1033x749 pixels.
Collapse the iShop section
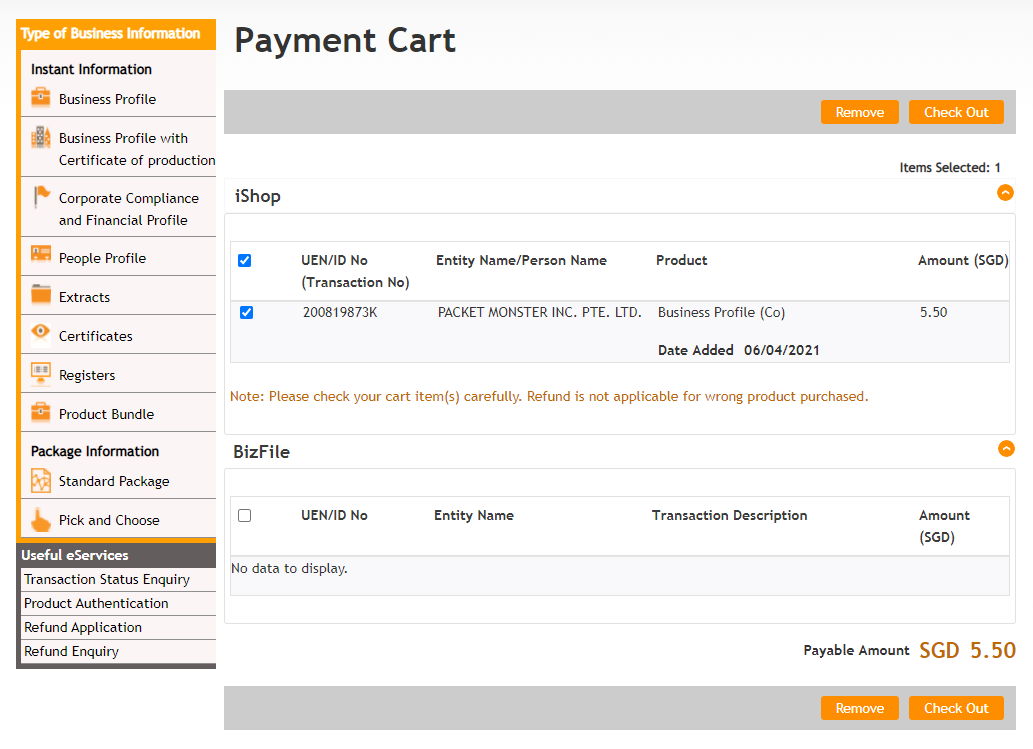click(1005, 193)
